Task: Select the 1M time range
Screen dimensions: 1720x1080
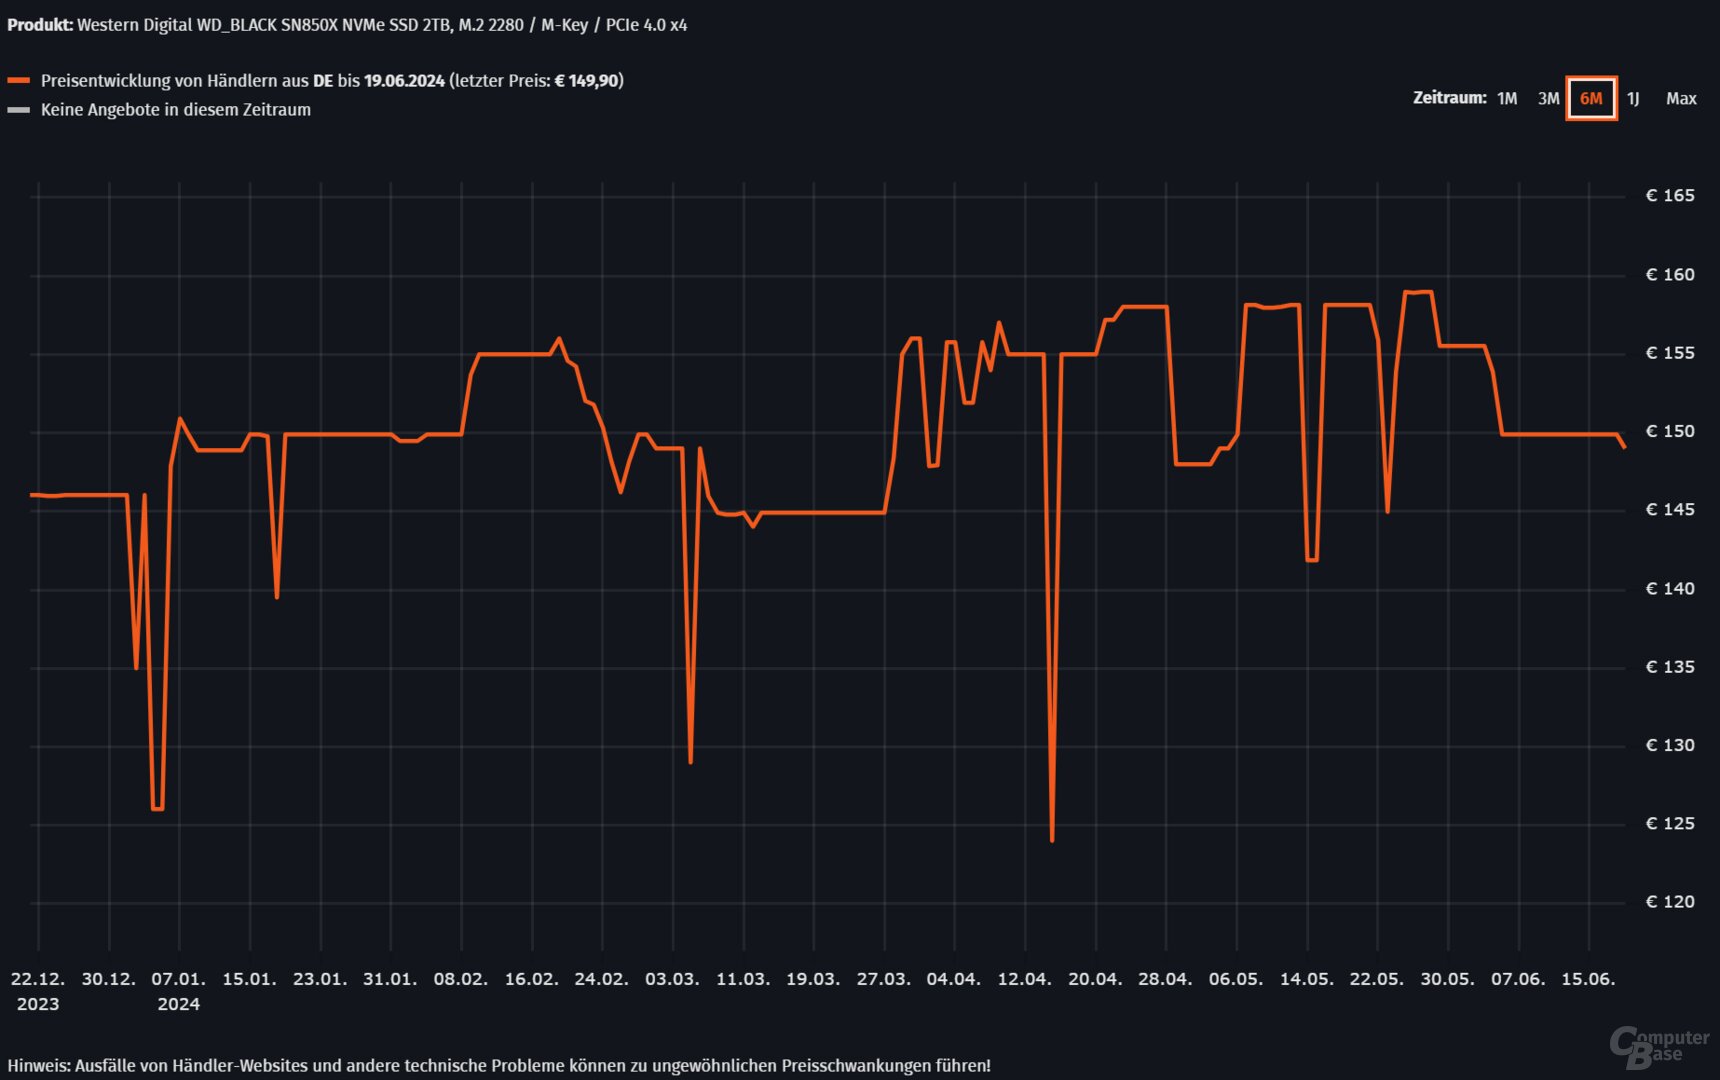Action: [1507, 98]
